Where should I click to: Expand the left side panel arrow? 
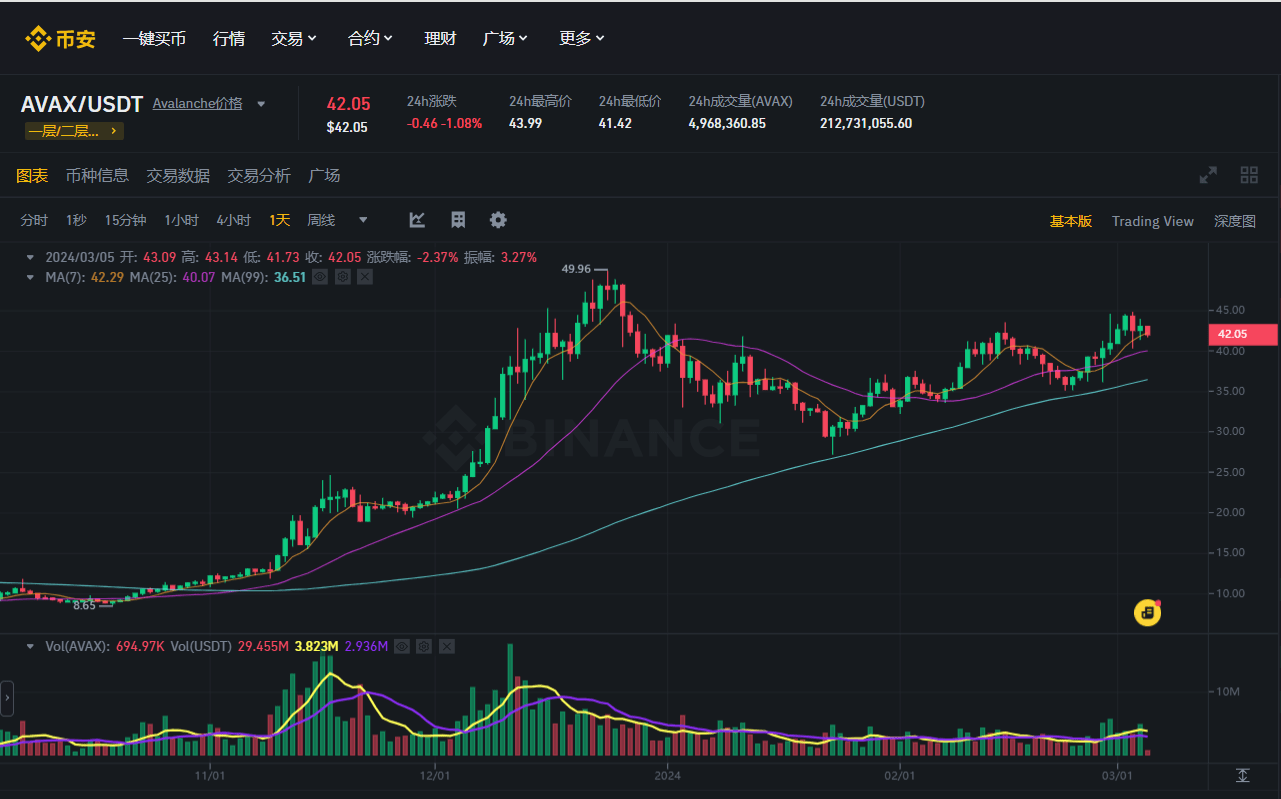tap(7, 697)
